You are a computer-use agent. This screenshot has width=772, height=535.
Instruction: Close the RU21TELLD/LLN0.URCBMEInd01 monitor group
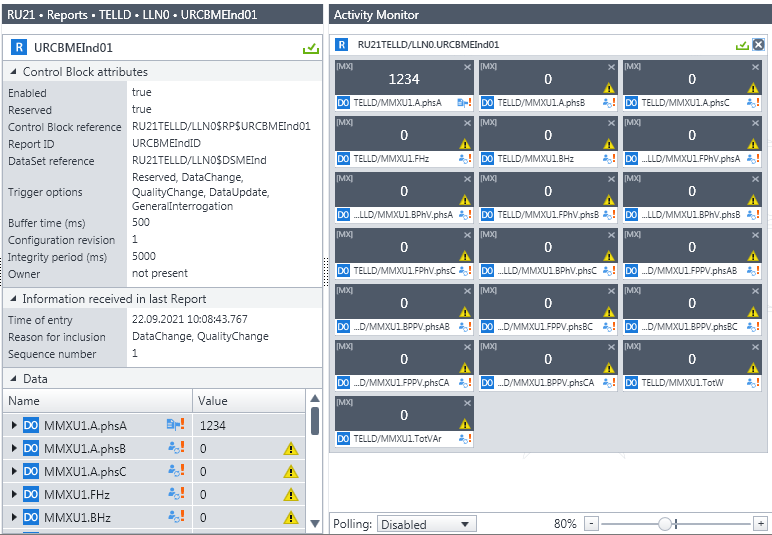758,45
